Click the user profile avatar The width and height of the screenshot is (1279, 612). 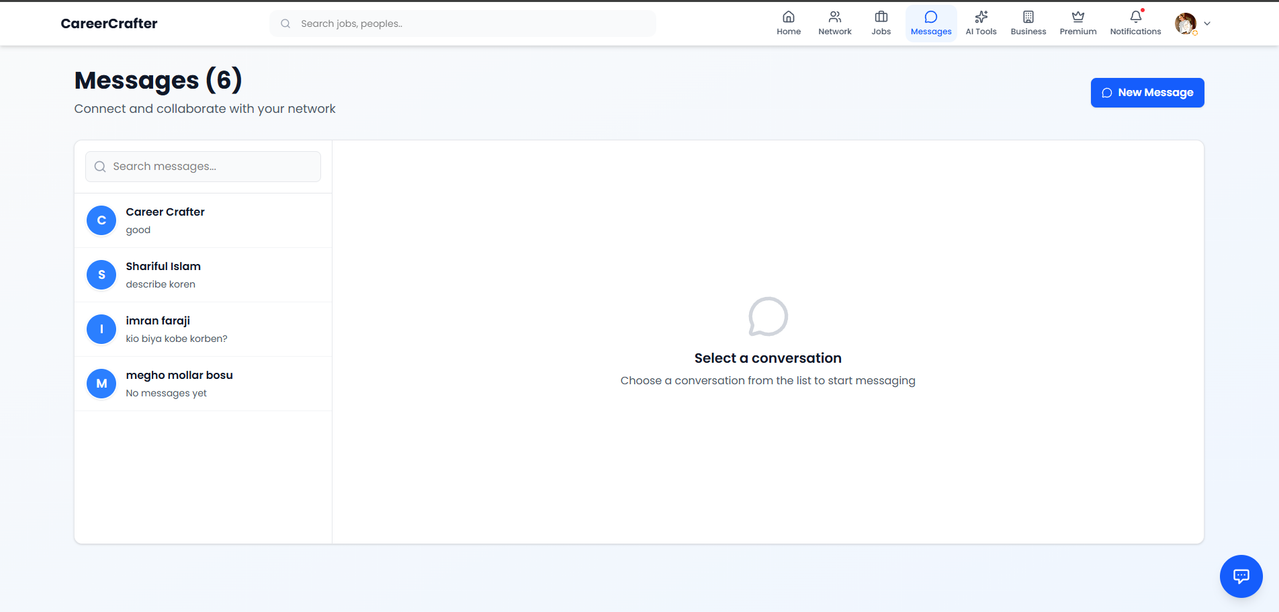pyautogui.click(x=1186, y=23)
